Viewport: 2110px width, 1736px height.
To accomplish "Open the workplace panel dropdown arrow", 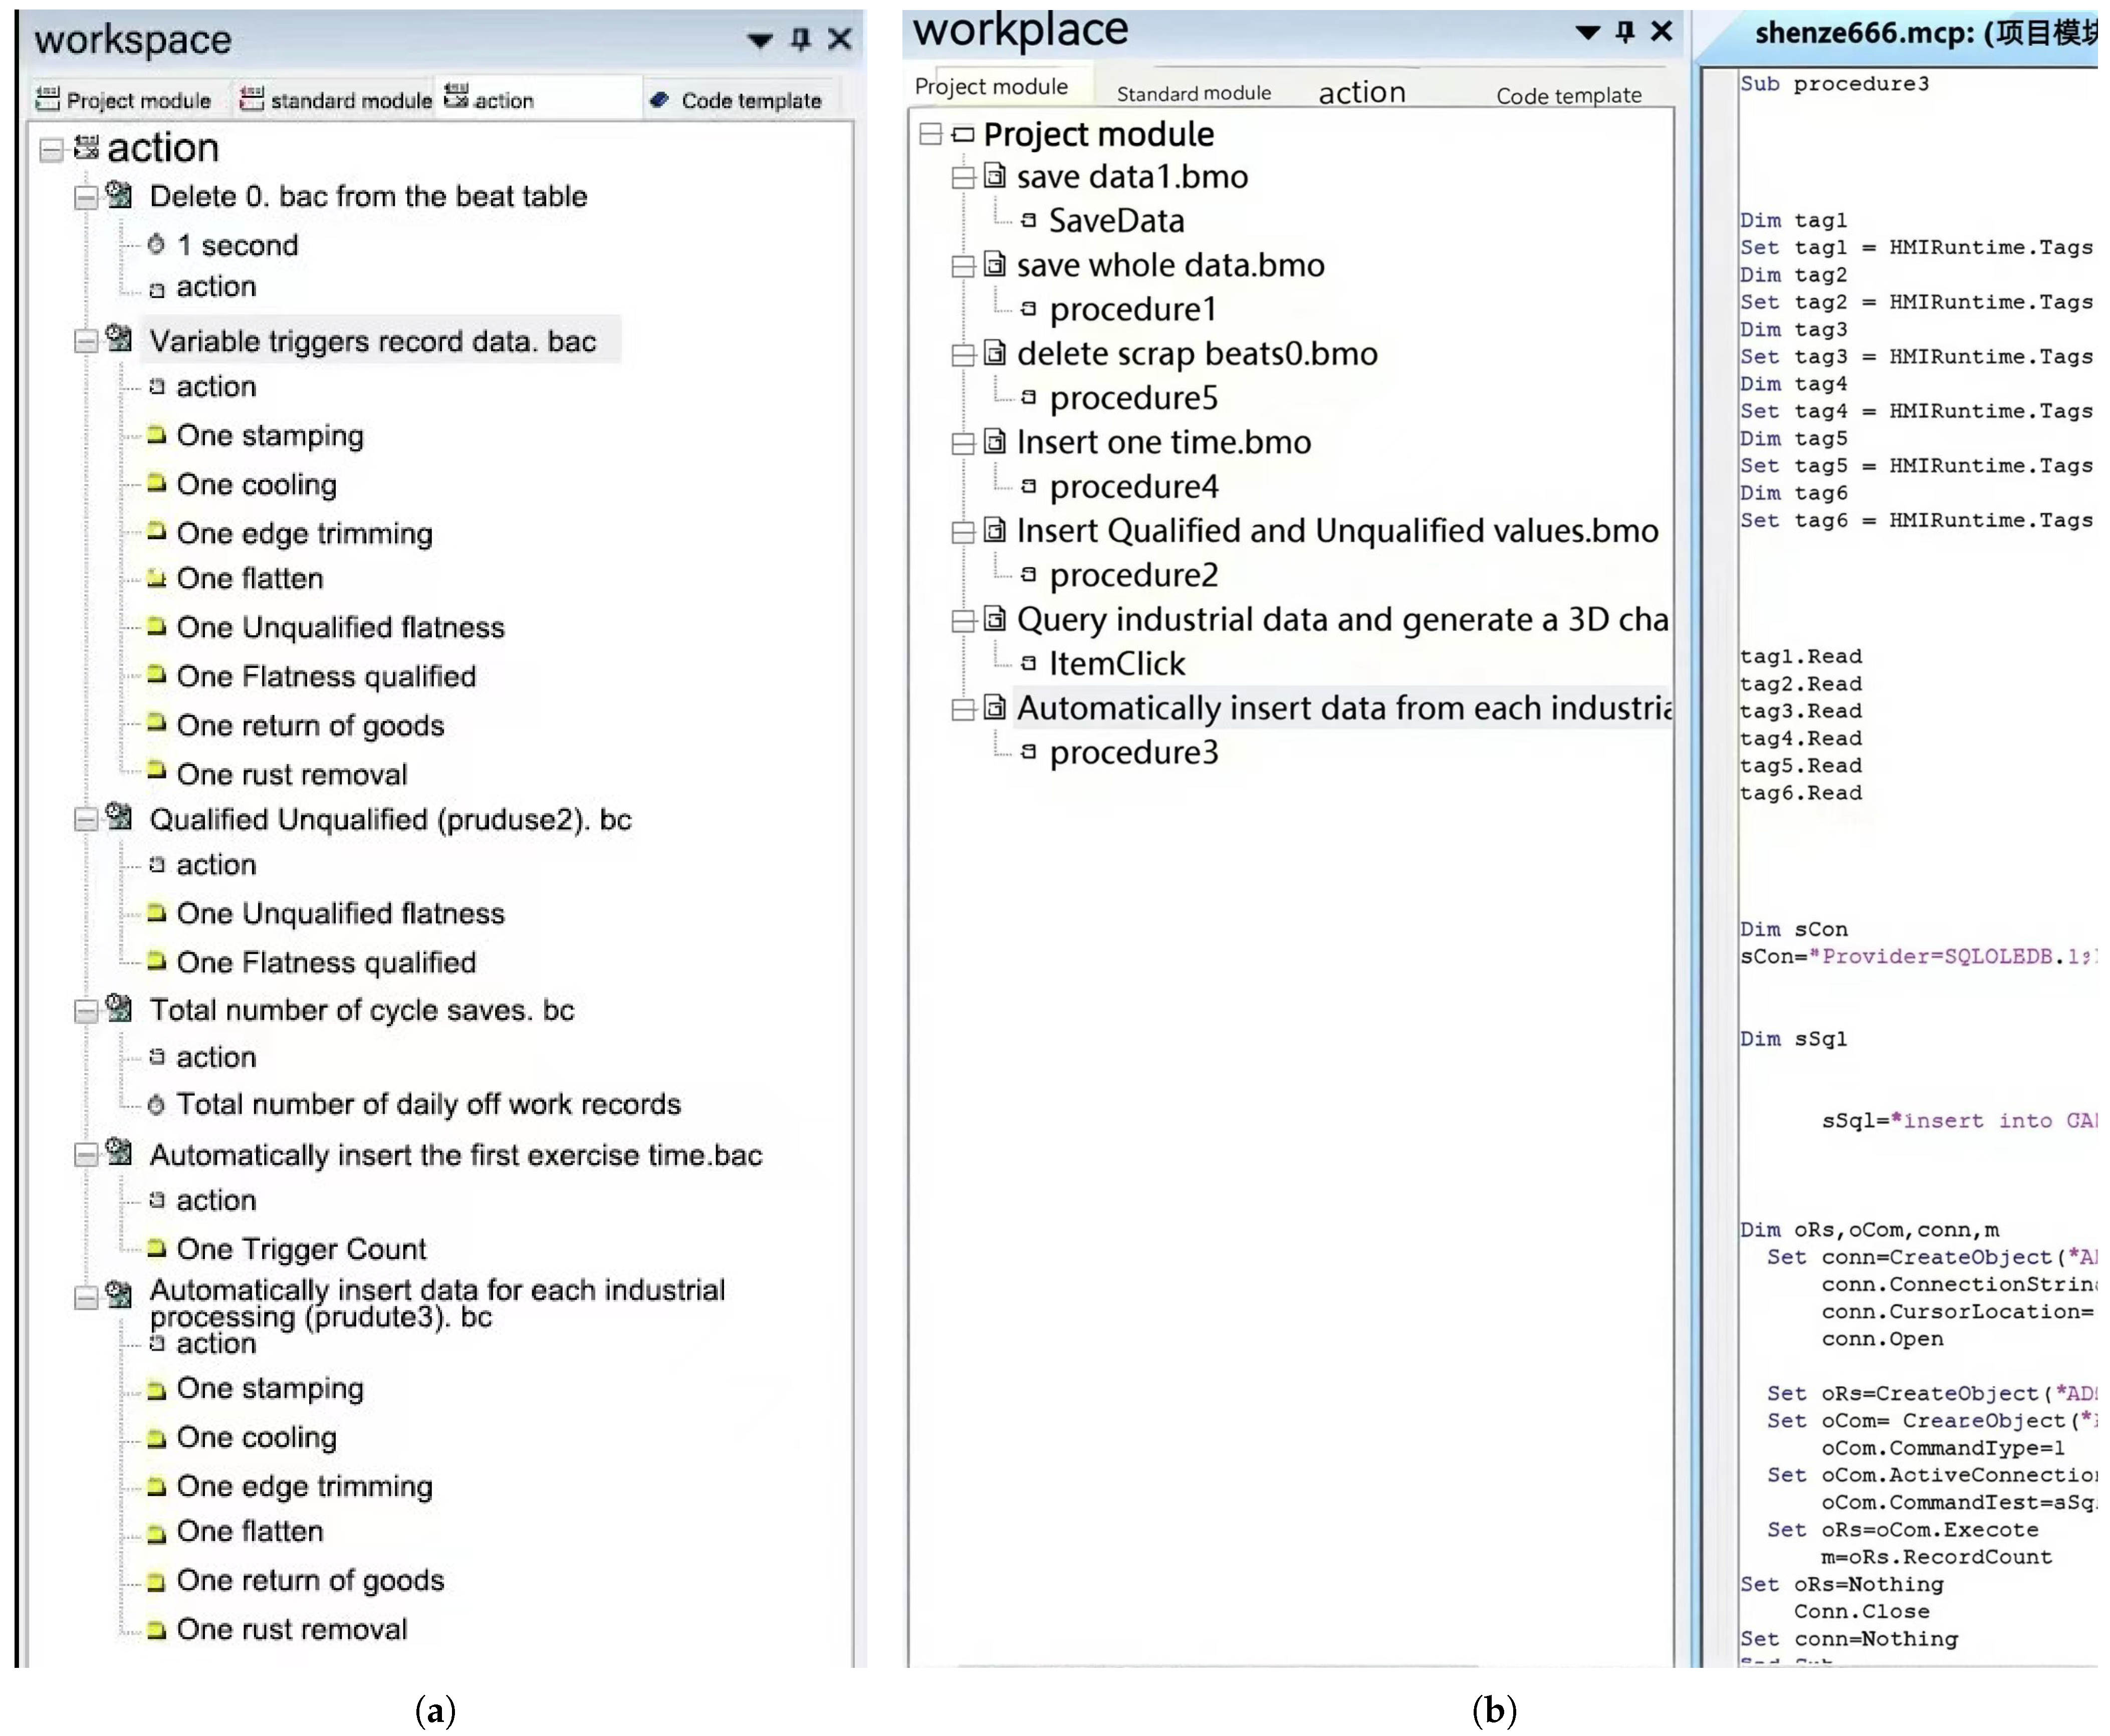I will coord(1587,32).
